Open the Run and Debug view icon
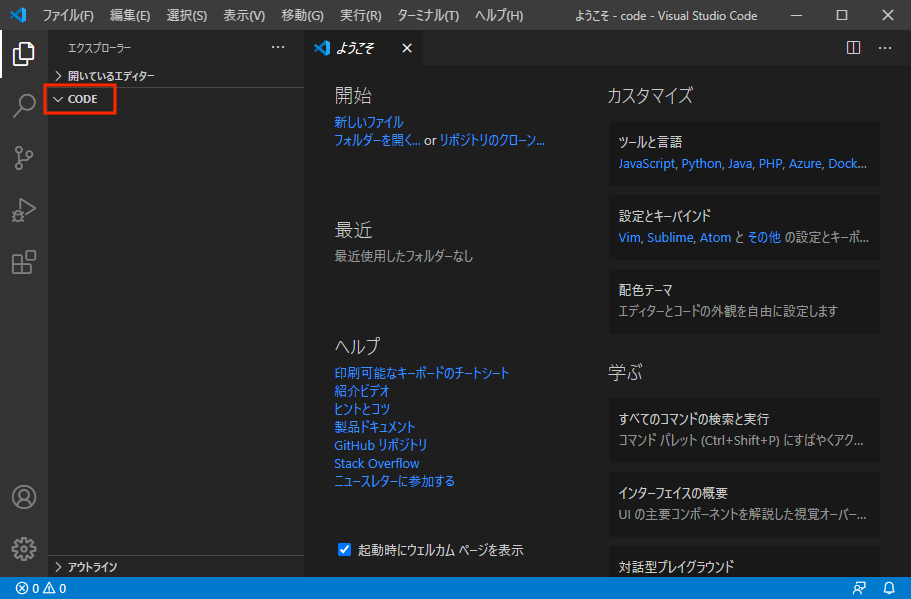 click(x=24, y=210)
